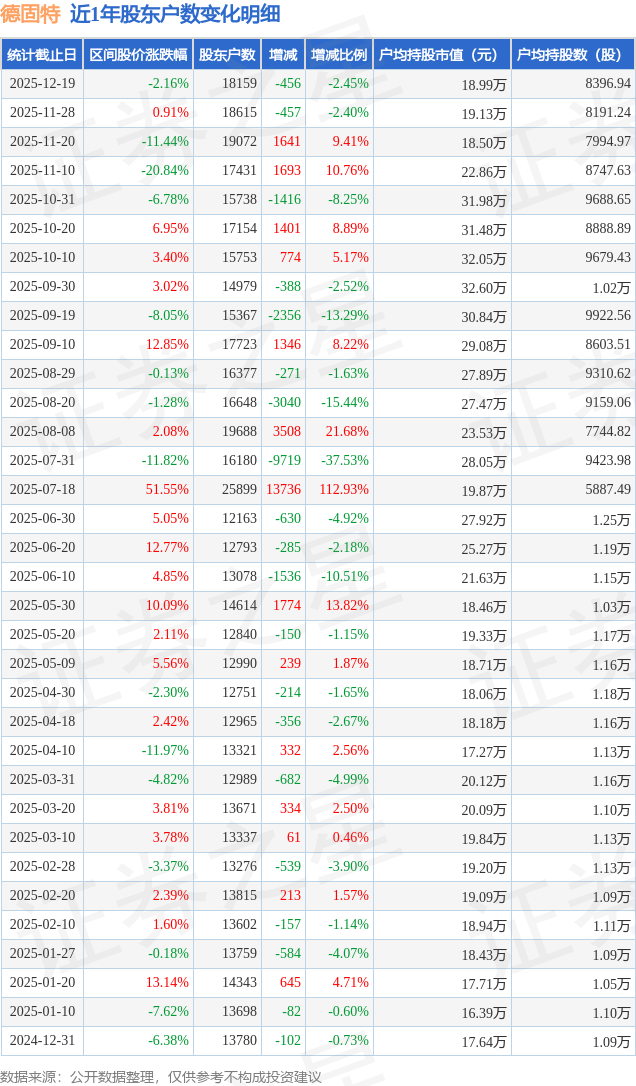Select the 2025-12-19 date cell

(42, 84)
